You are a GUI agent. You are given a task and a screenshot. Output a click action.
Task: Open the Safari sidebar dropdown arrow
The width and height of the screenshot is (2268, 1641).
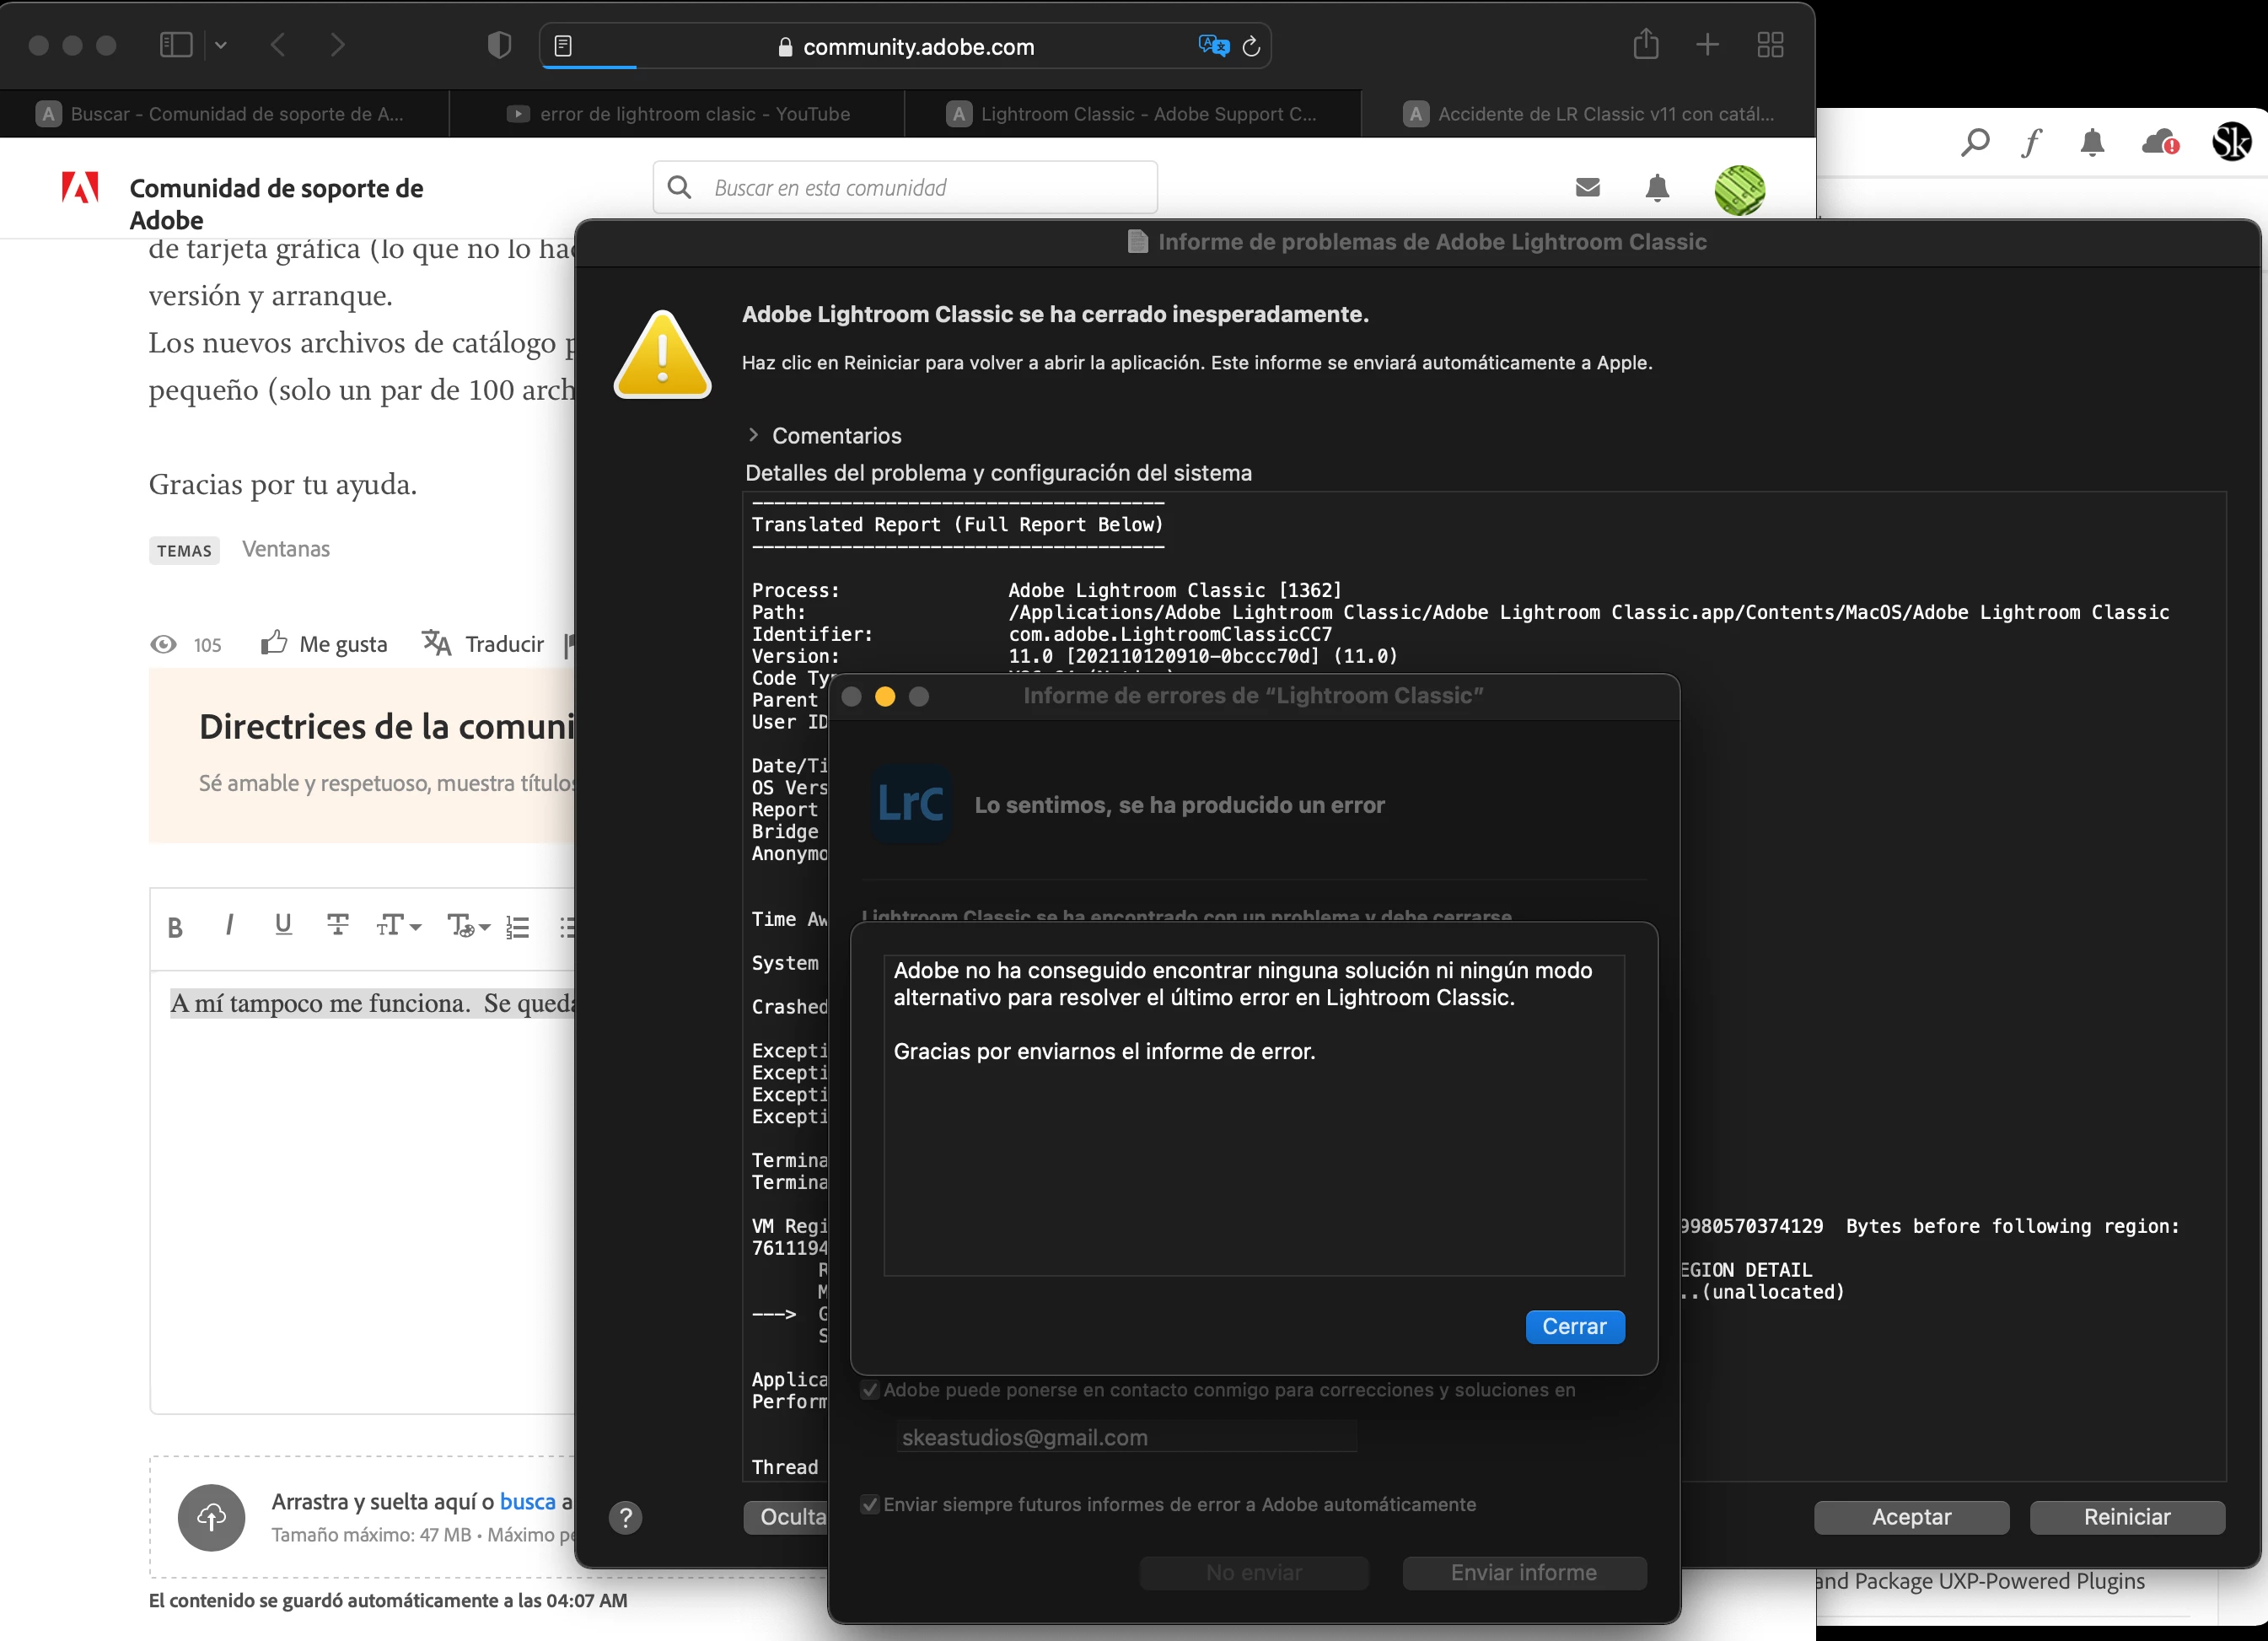click(221, 45)
